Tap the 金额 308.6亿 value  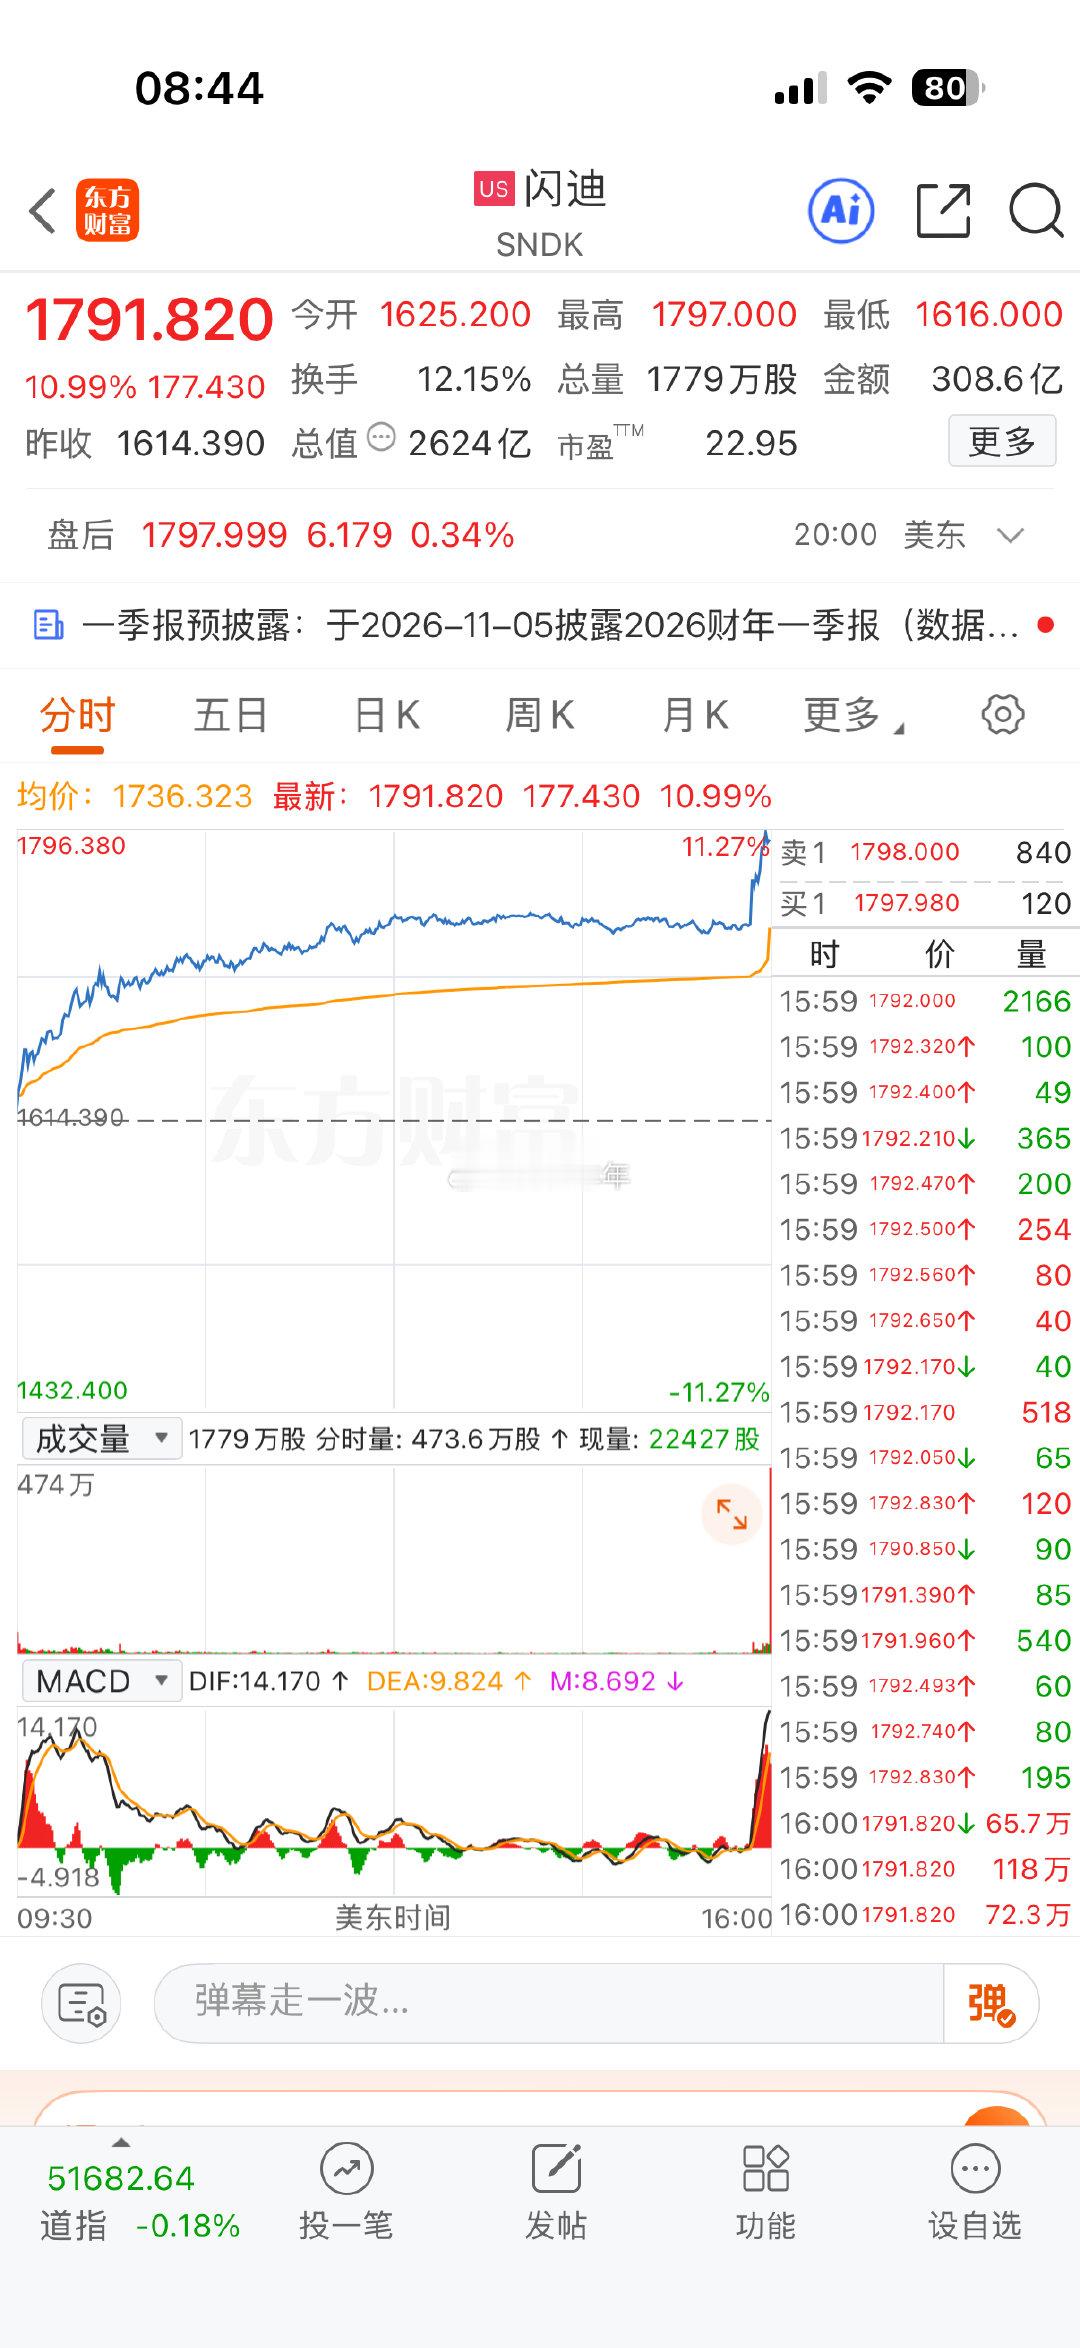[997, 380]
